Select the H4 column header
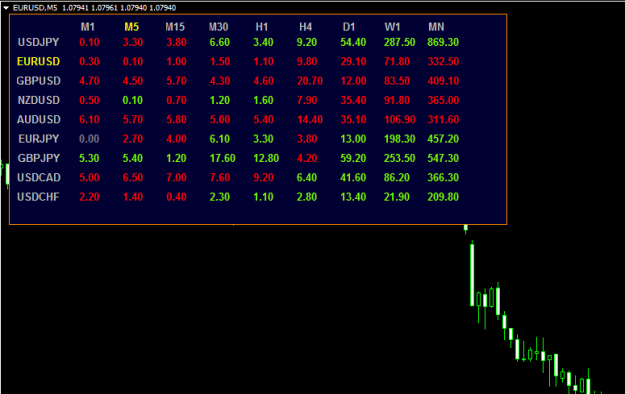 pyautogui.click(x=305, y=27)
